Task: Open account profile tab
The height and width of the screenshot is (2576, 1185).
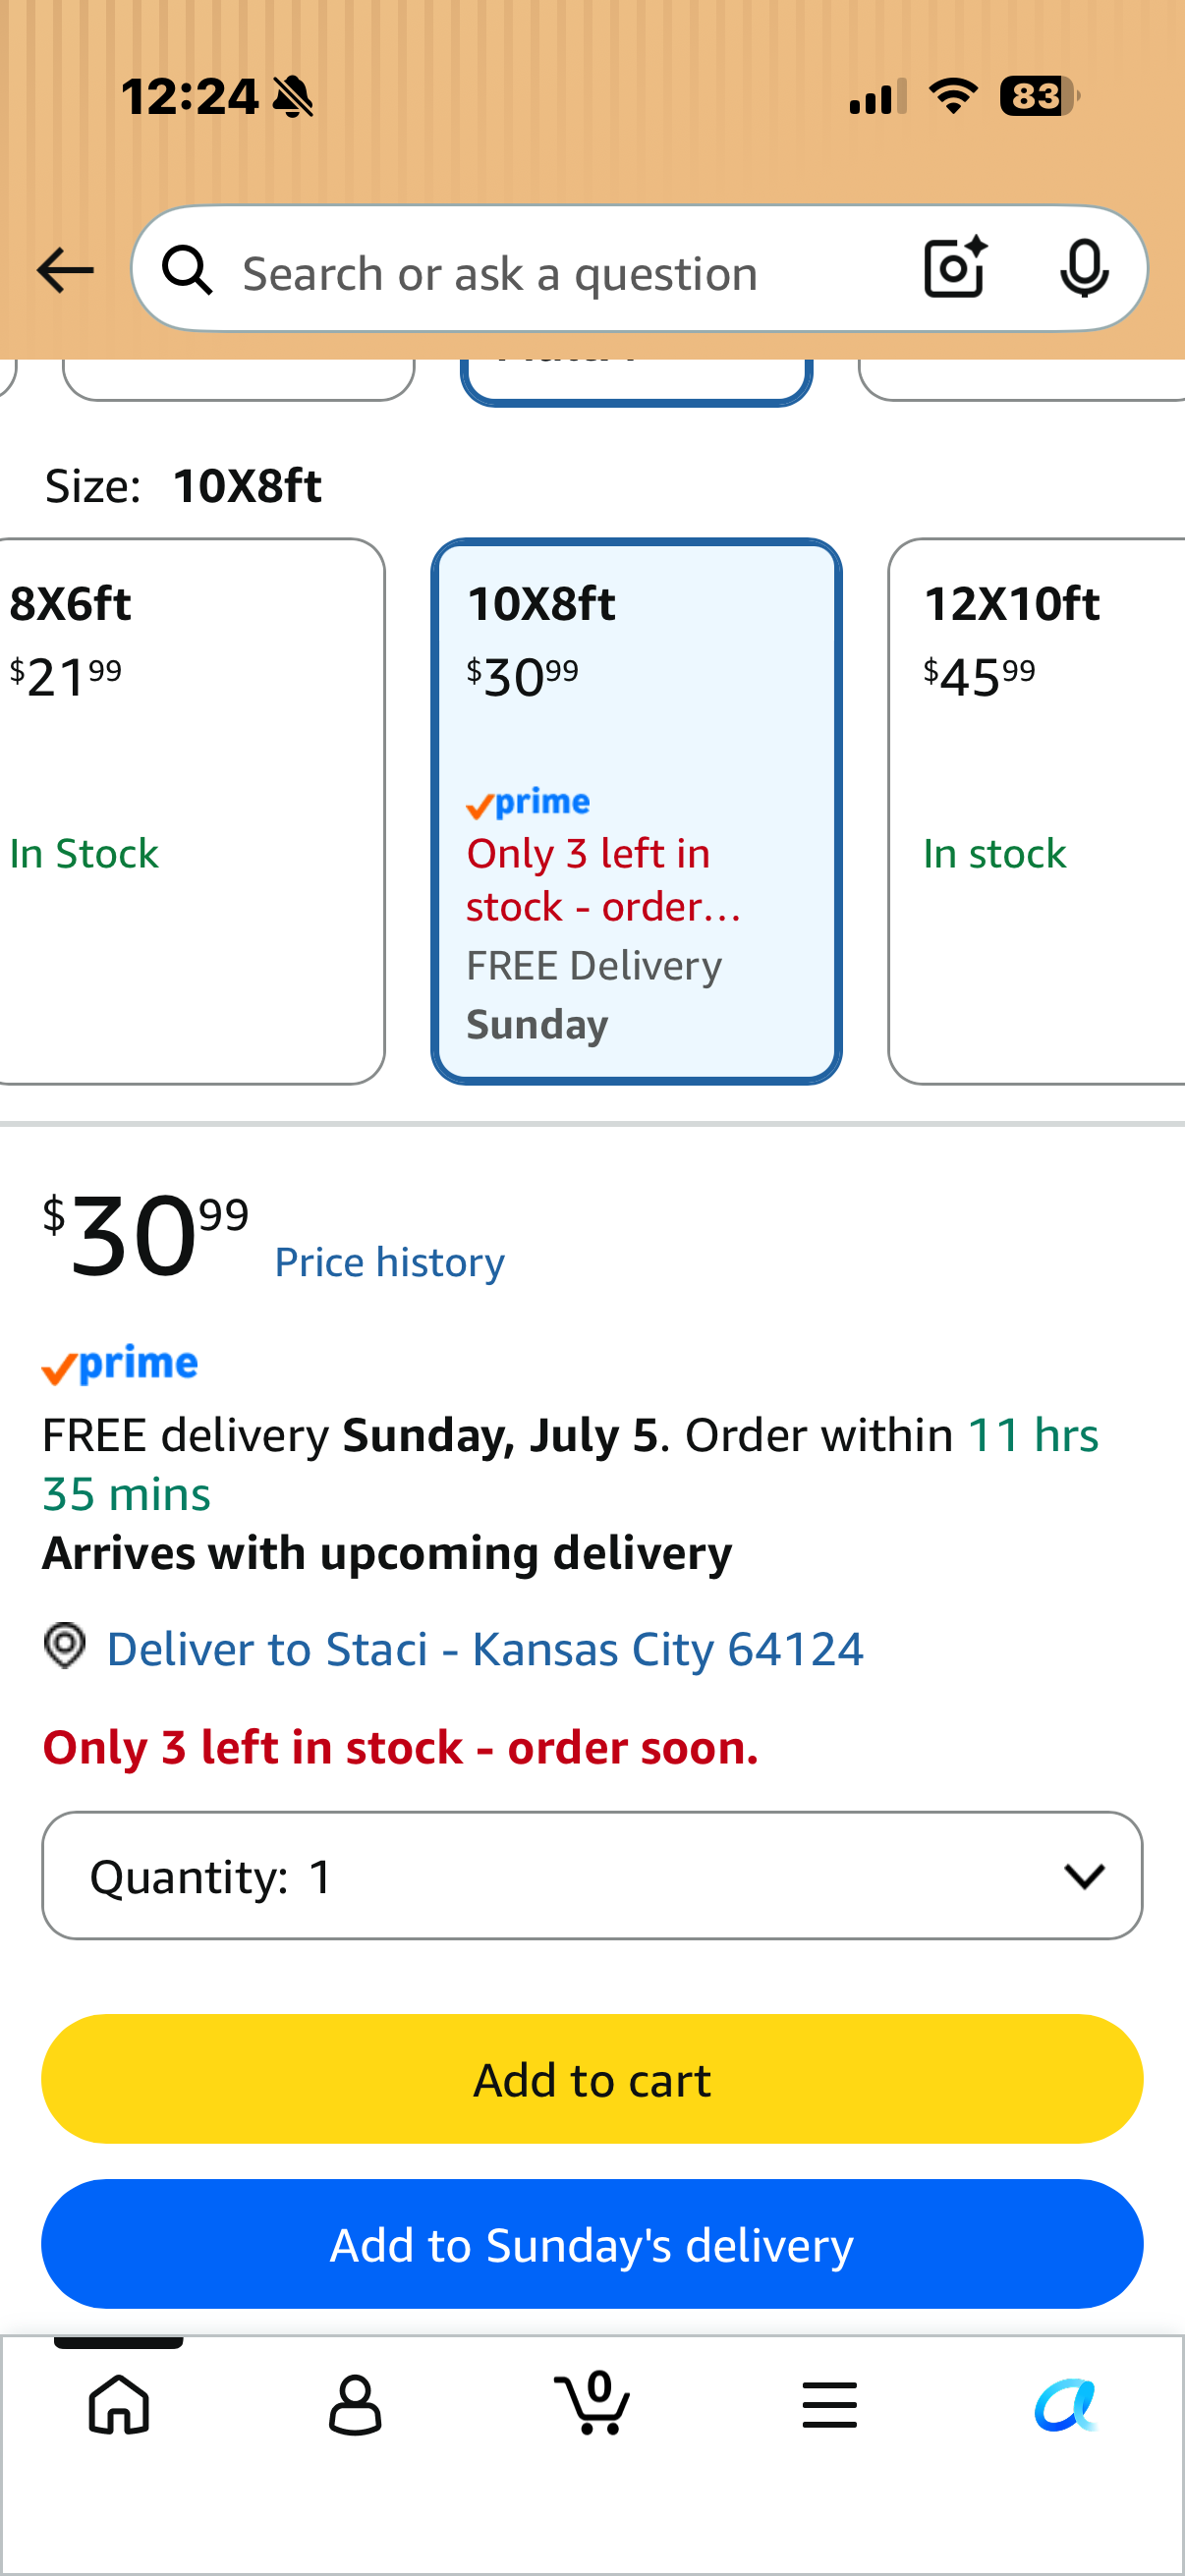Action: coord(355,2404)
